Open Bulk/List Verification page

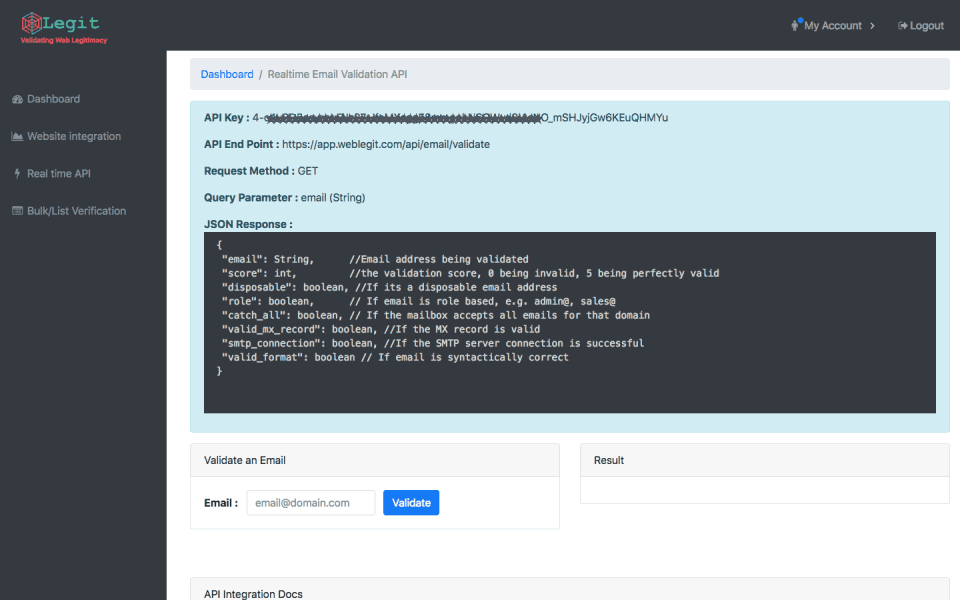(77, 211)
